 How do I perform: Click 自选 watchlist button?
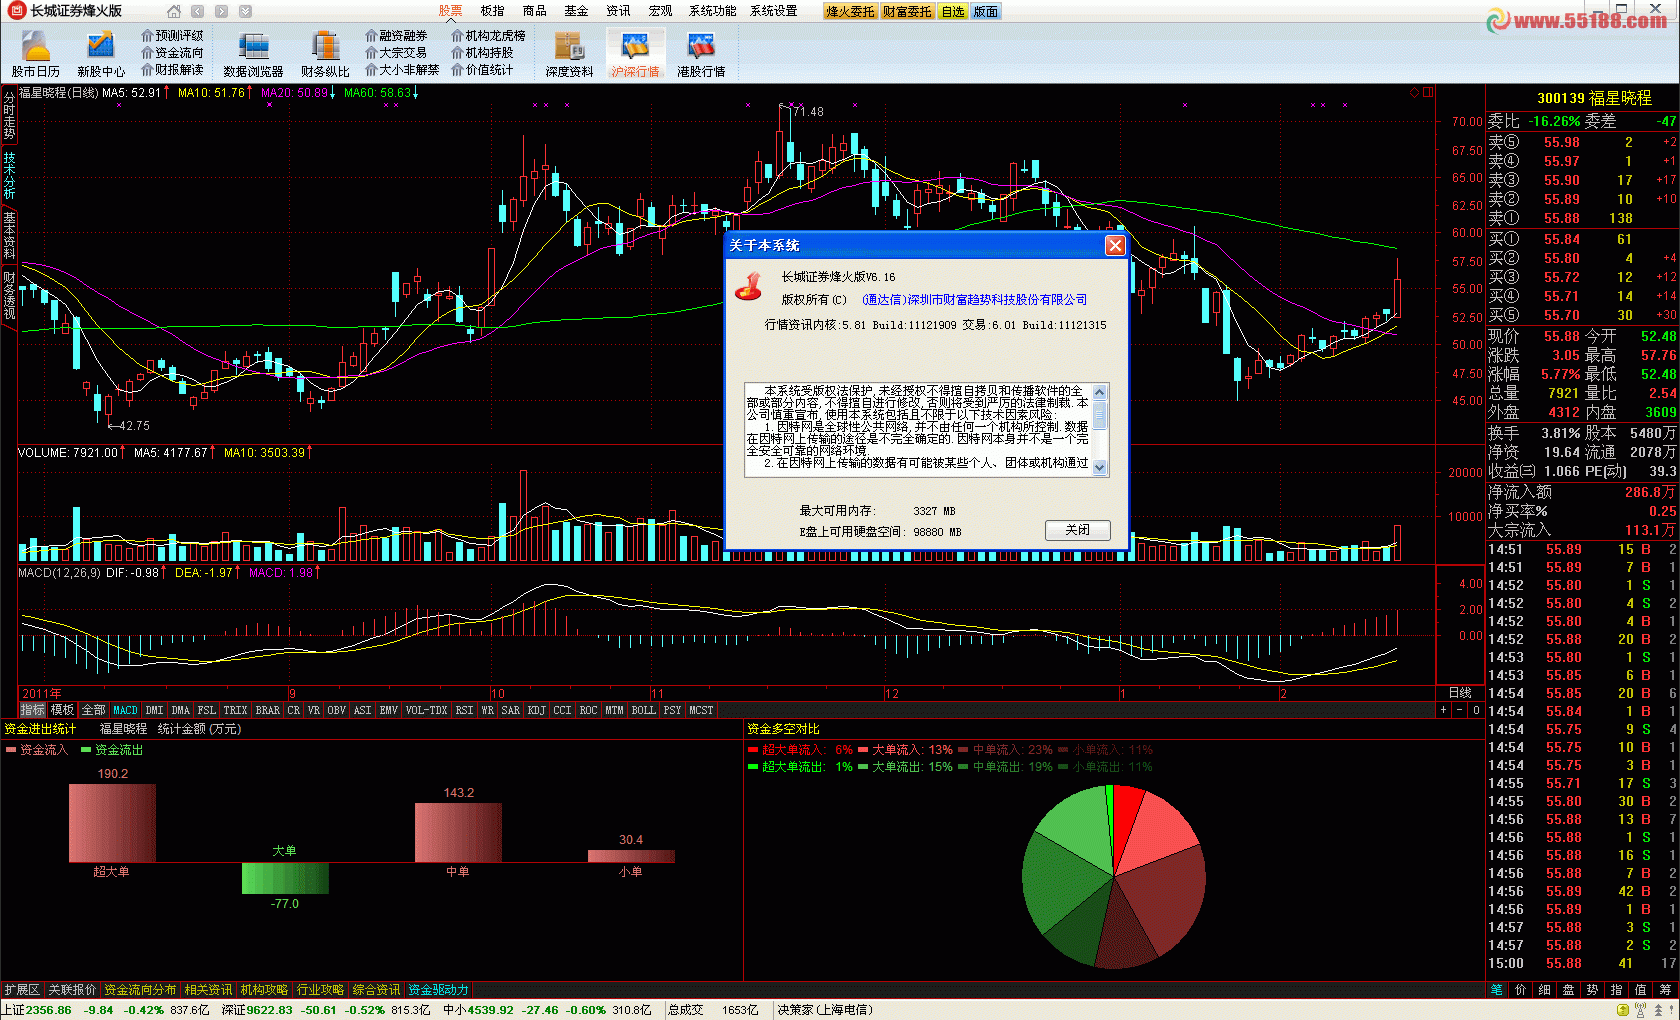(x=953, y=12)
